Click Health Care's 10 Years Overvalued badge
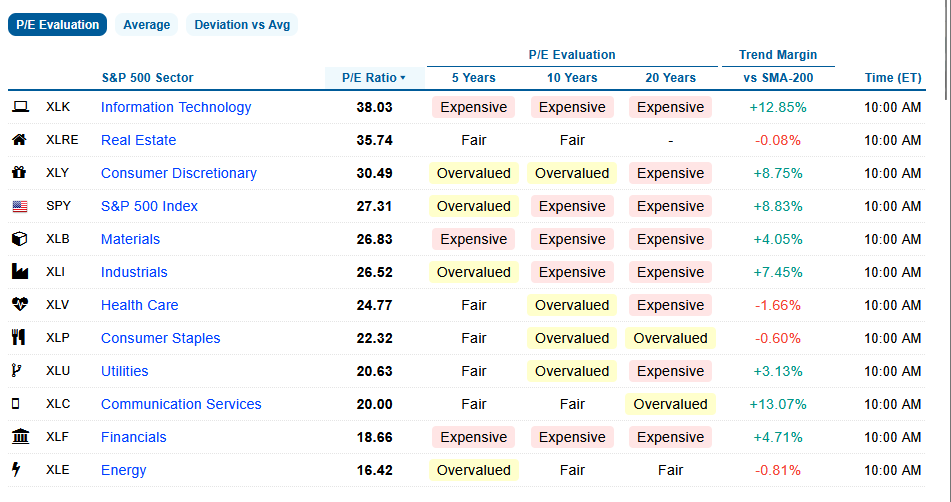 click(572, 305)
